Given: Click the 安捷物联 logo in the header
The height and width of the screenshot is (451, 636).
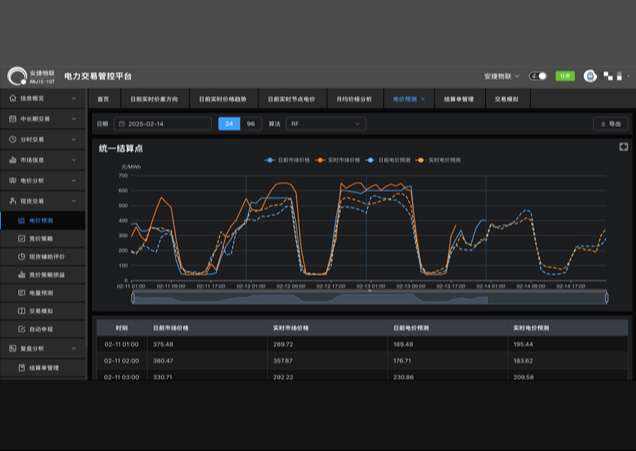Looking at the screenshot, I should tap(19, 77).
